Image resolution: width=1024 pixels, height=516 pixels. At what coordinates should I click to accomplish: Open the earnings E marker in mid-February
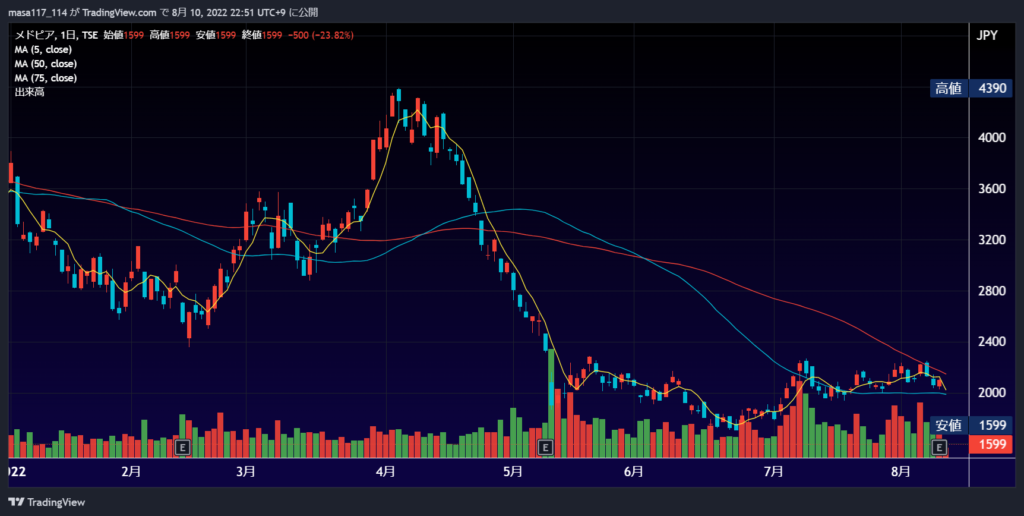[182, 447]
